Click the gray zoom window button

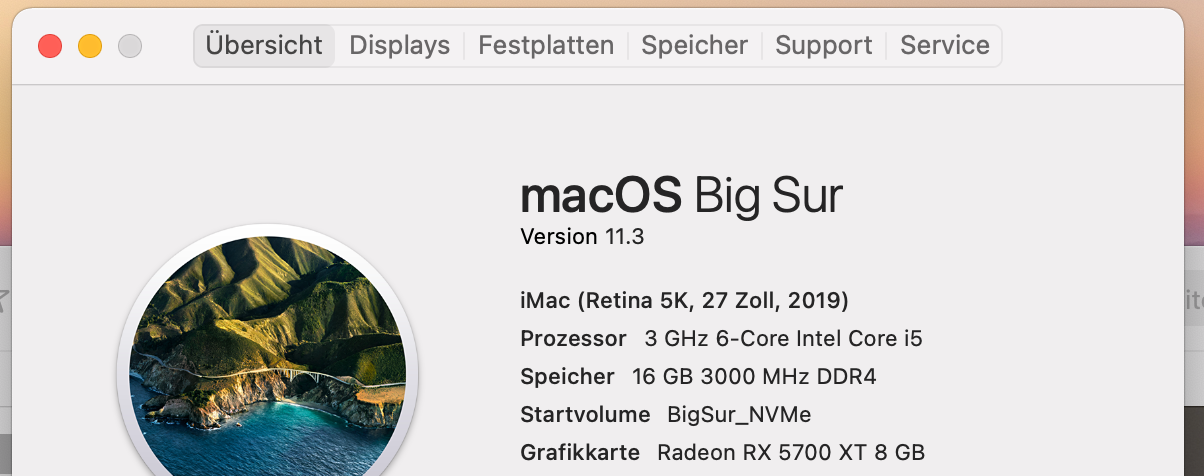[130, 46]
